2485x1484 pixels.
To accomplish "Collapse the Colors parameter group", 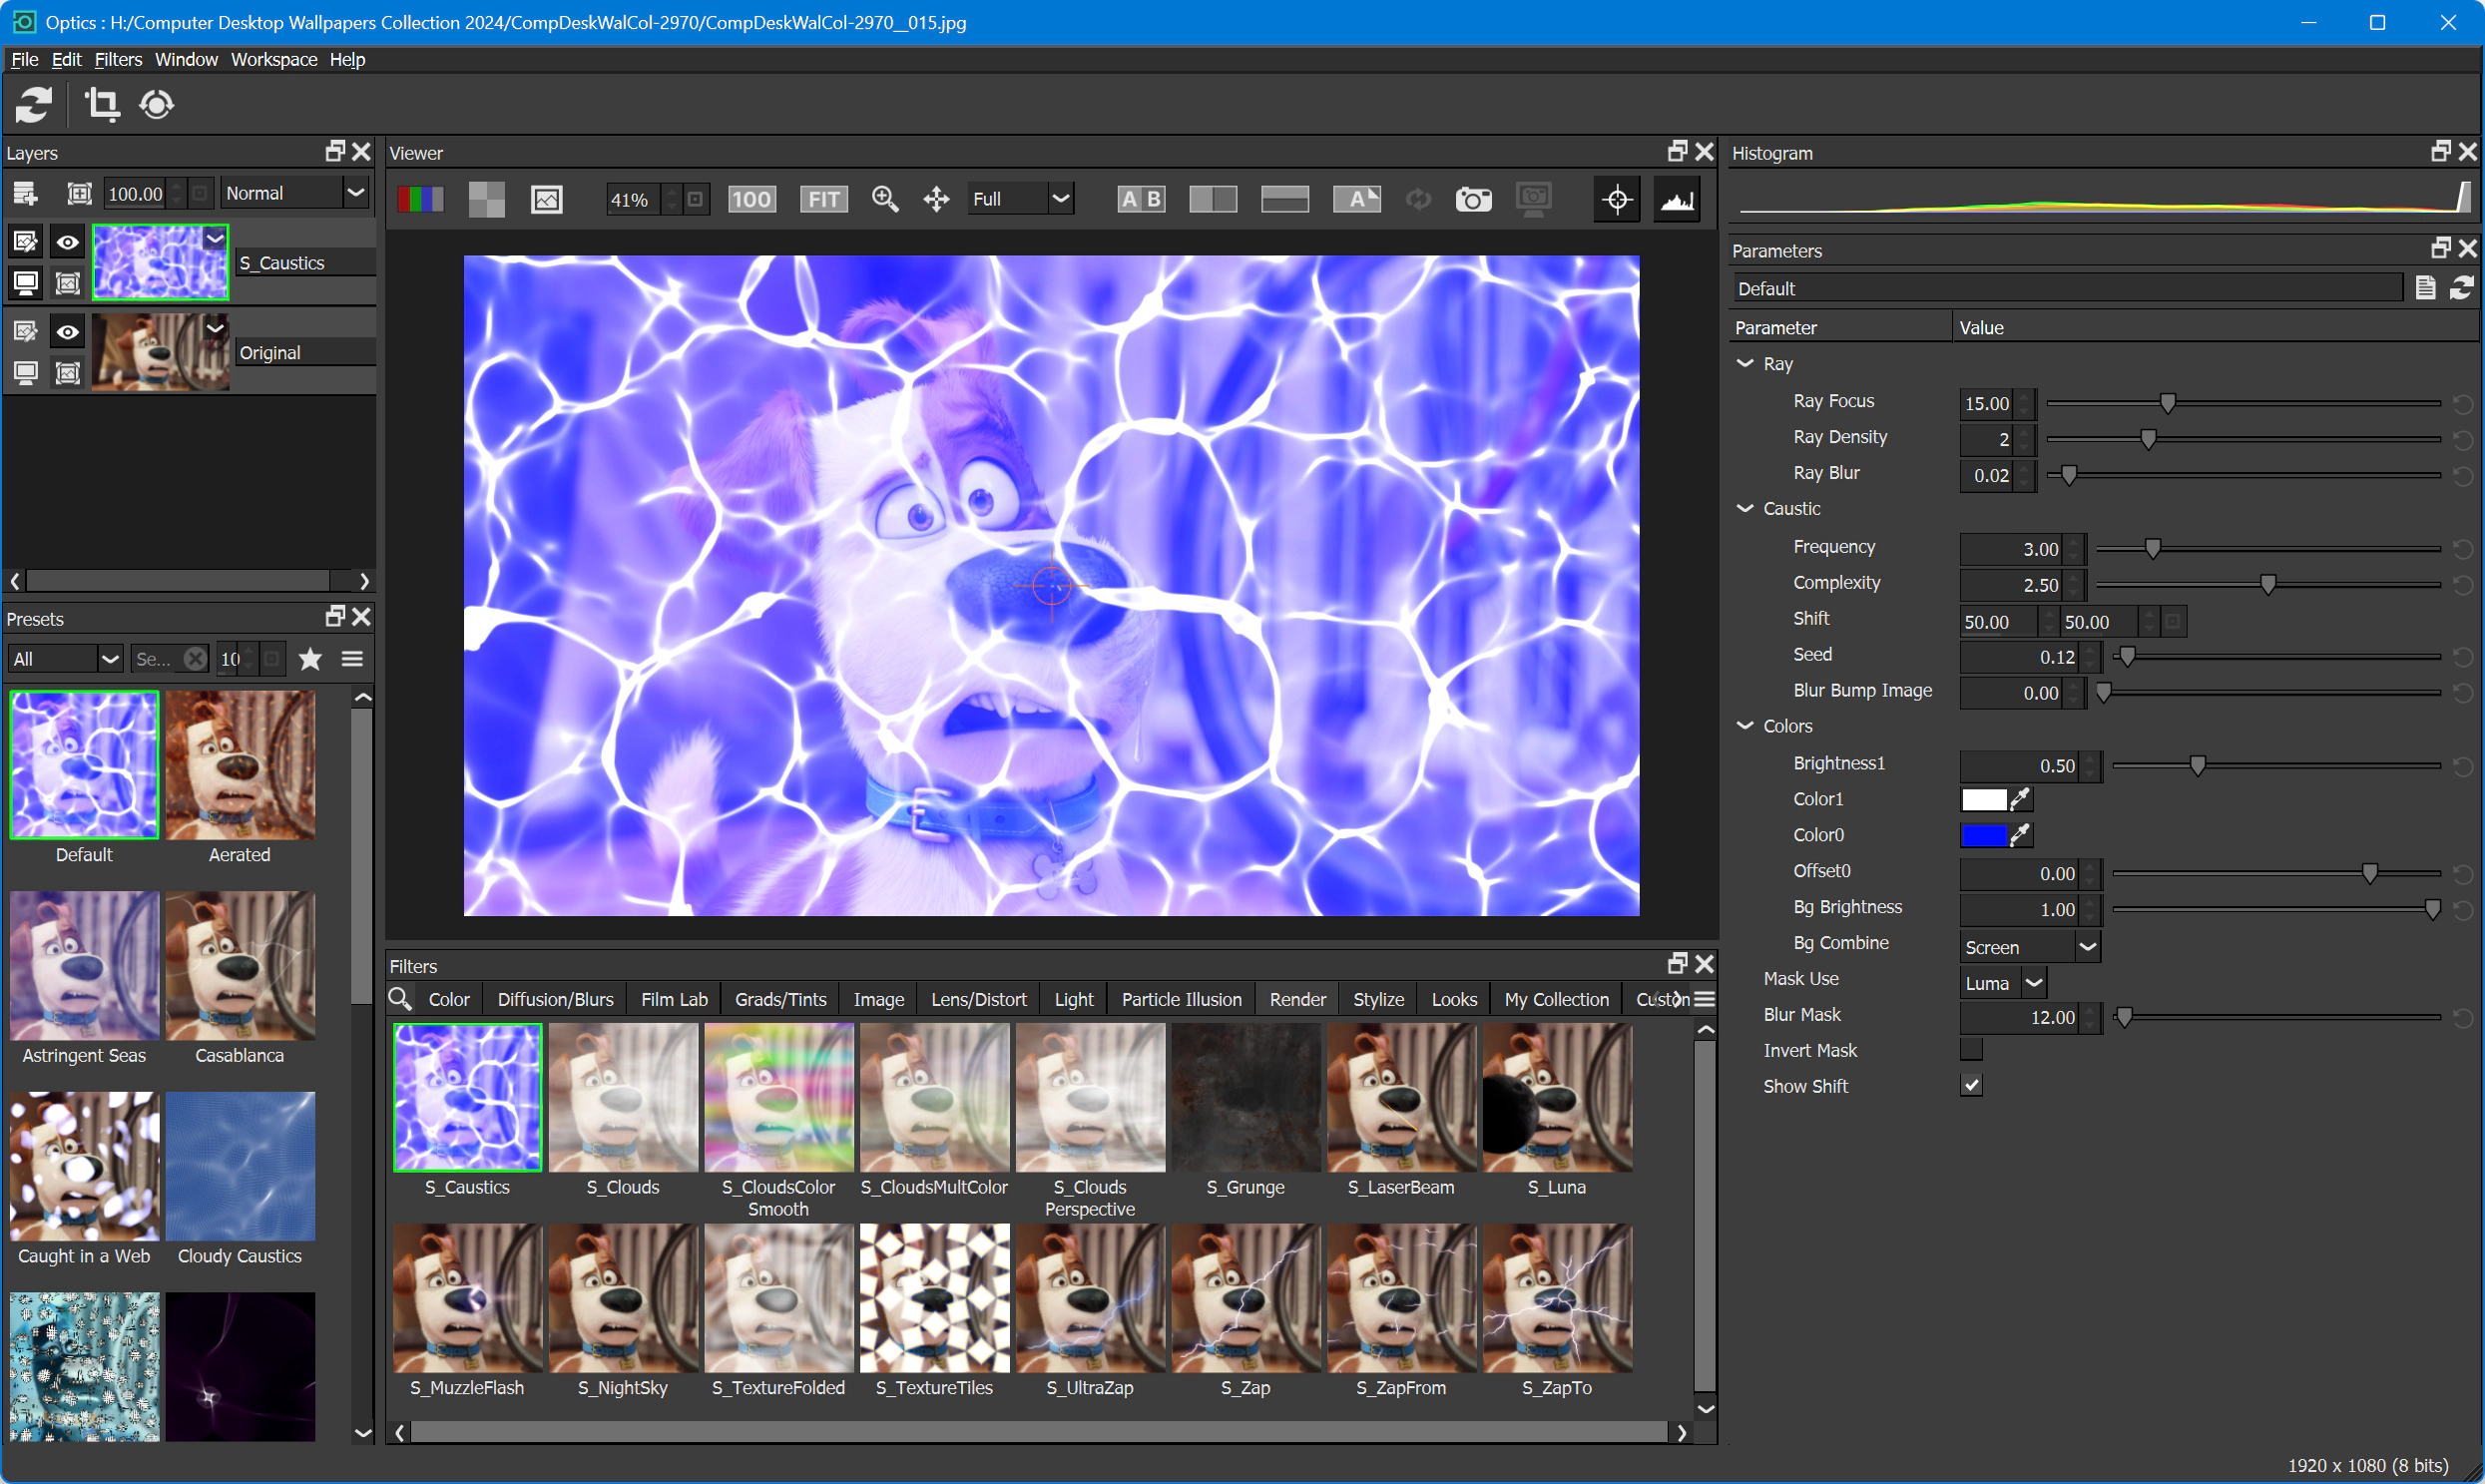I will [1745, 726].
